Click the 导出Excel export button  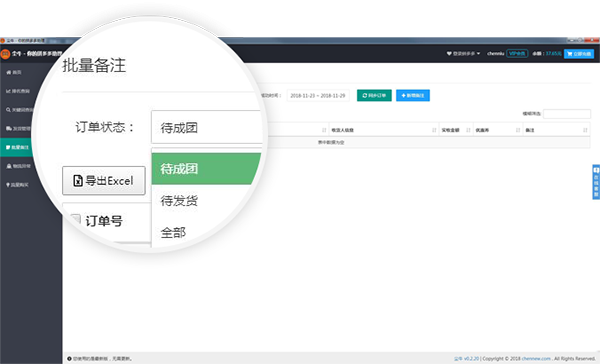click(x=104, y=180)
